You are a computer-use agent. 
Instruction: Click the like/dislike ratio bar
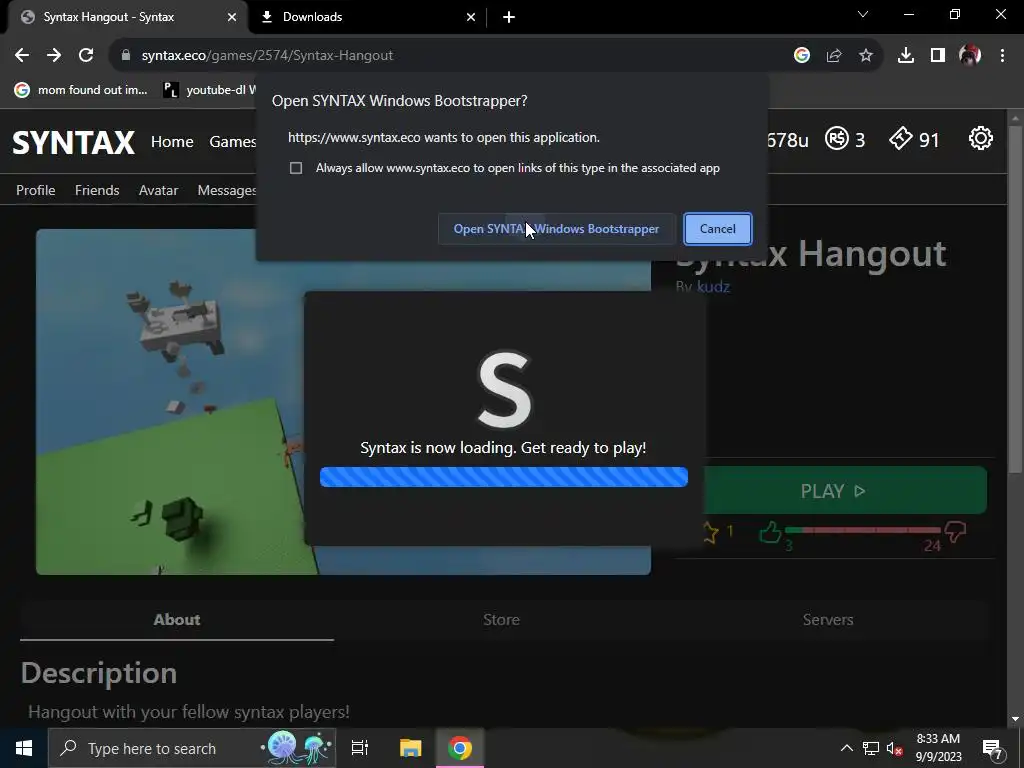click(862, 530)
